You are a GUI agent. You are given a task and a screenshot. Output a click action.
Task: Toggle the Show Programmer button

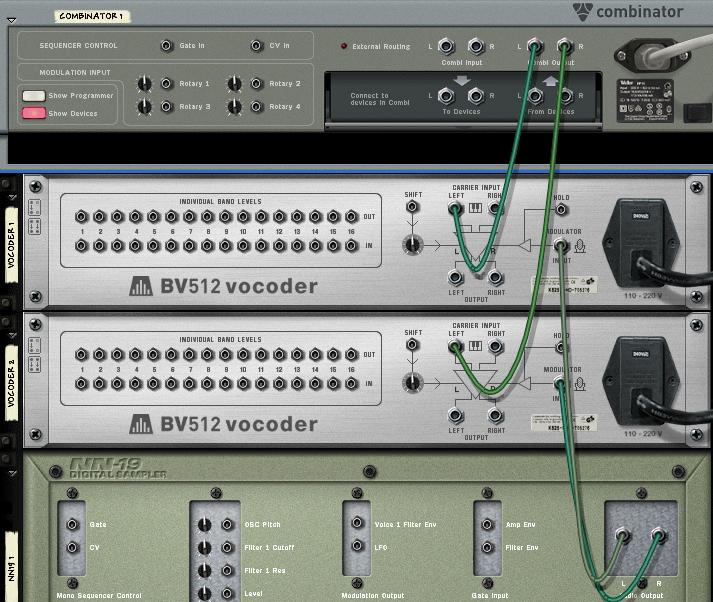[34, 95]
